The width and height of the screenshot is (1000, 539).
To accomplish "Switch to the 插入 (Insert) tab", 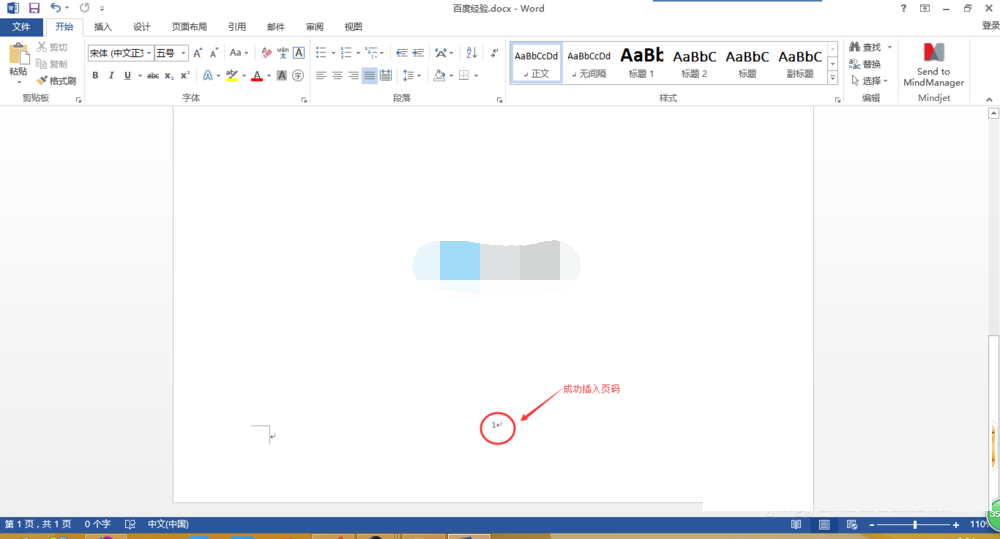I will point(103,27).
